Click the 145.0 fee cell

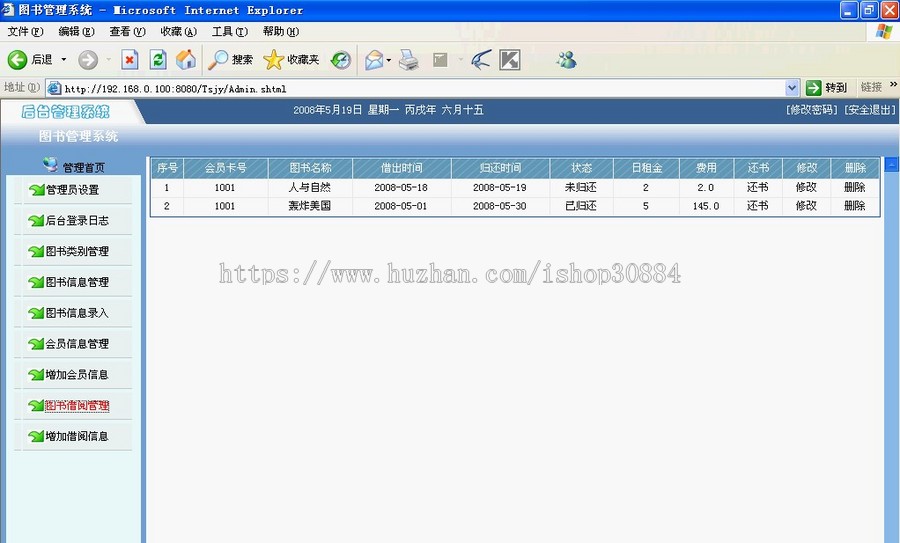point(706,205)
